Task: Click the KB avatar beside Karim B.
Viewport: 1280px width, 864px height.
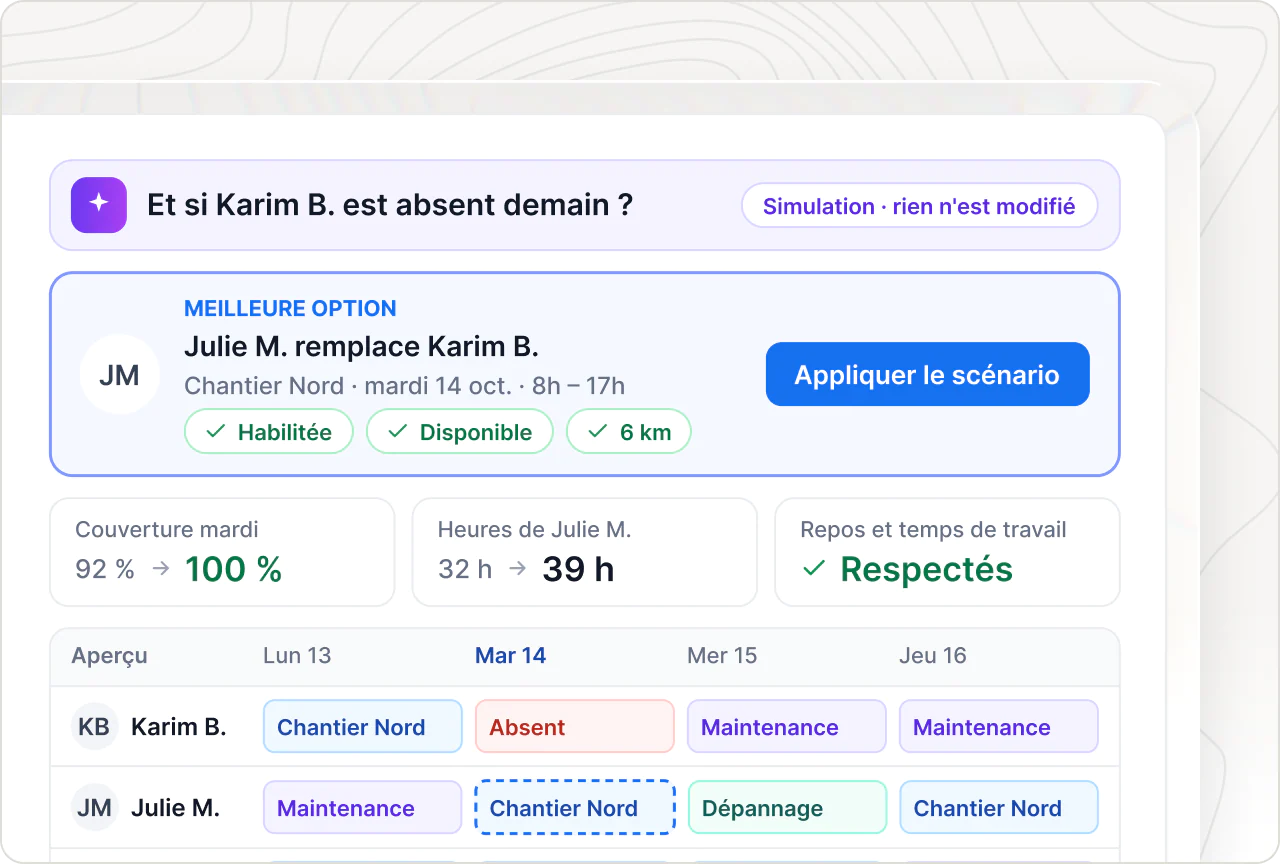Action: point(94,727)
